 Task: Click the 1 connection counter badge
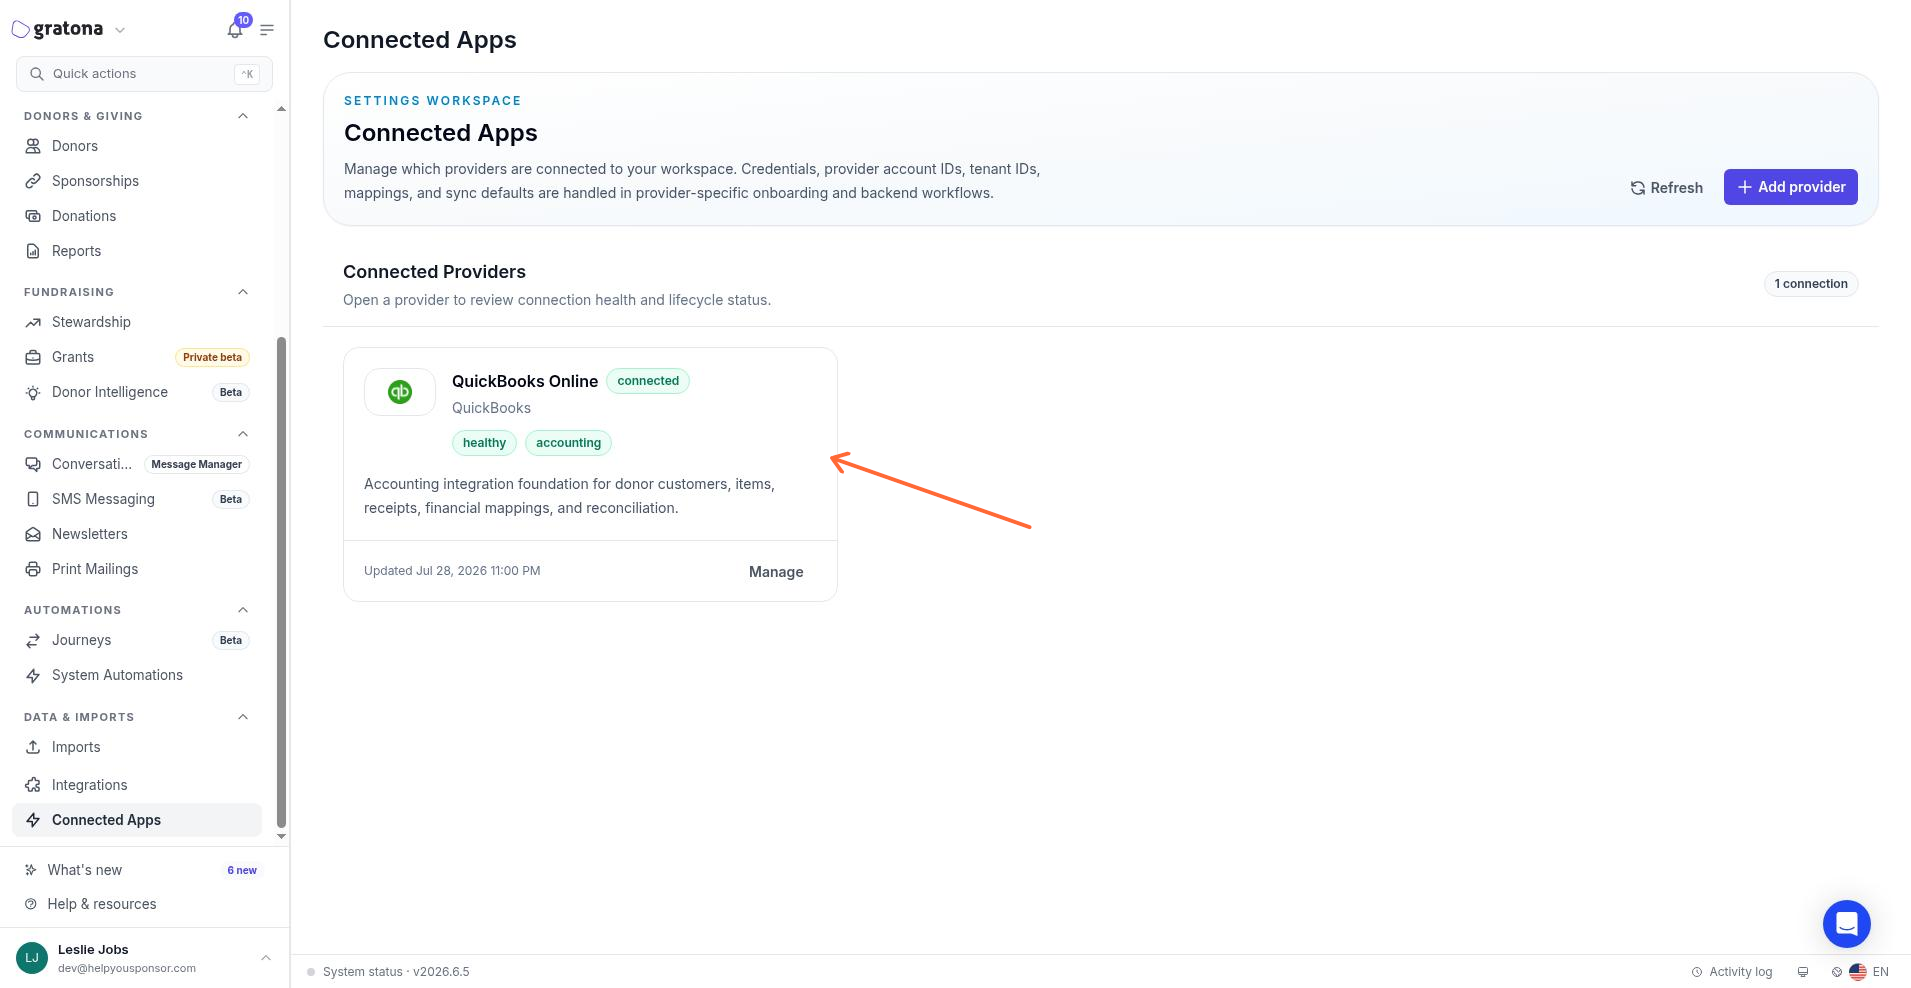1811,284
